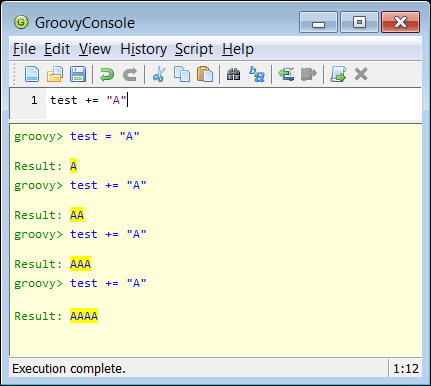The height and width of the screenshot is (386, 431).
Task: Open the Edit menu
Action: [x=57, y=49]
